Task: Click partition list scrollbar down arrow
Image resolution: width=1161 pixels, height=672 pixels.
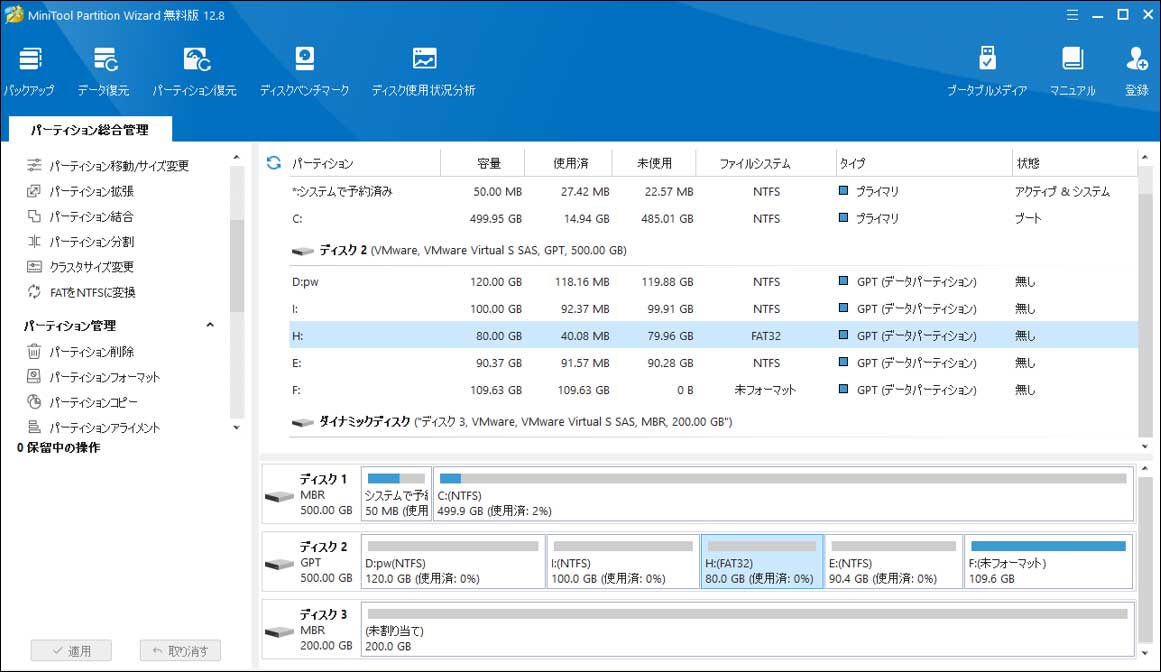Action: 1145,446
